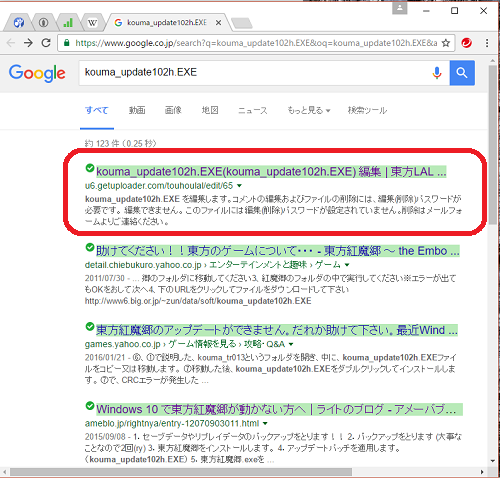Select the 地図 search tab

tap(210, 110)
